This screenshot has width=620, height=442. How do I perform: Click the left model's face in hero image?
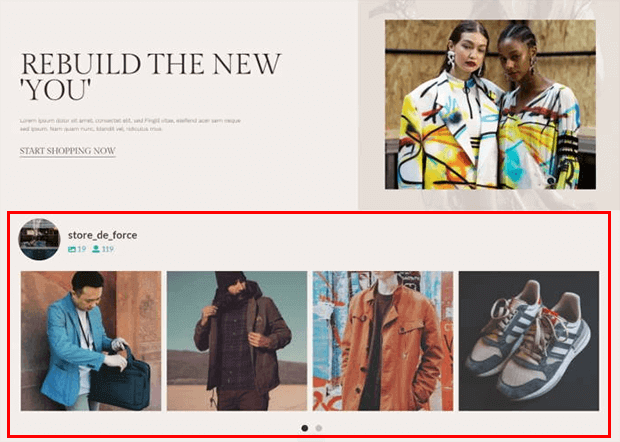(465, 51)
